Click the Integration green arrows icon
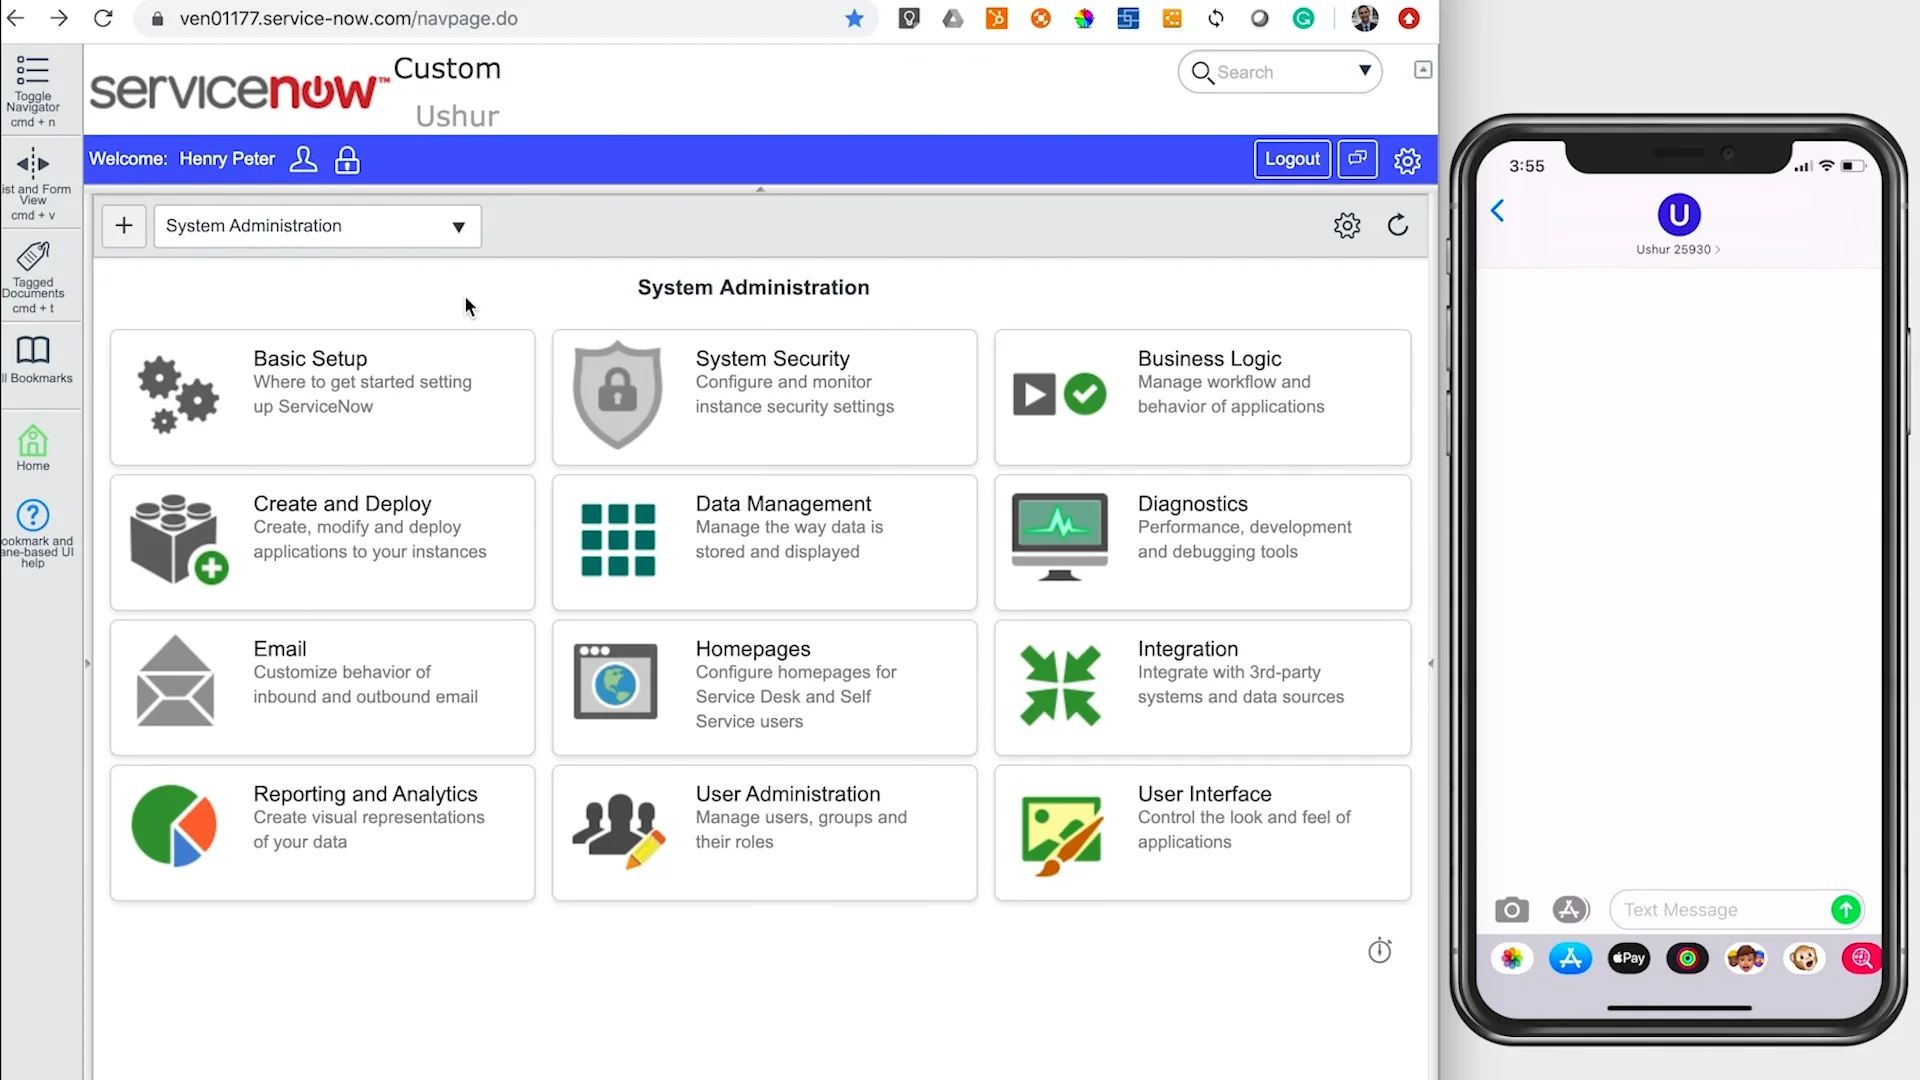 pyautogui.click(x=1060, y=685)
